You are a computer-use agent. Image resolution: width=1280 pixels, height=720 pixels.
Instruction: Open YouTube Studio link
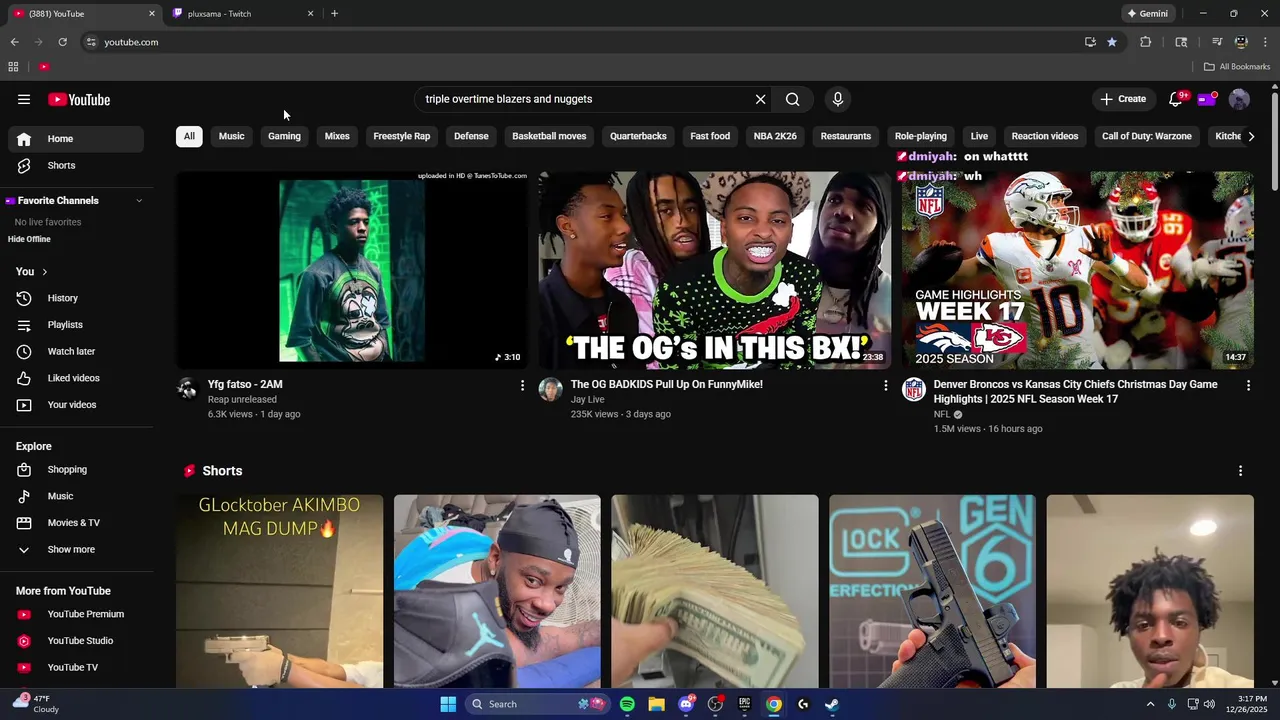pyautogui.click(x=76, y=641)
